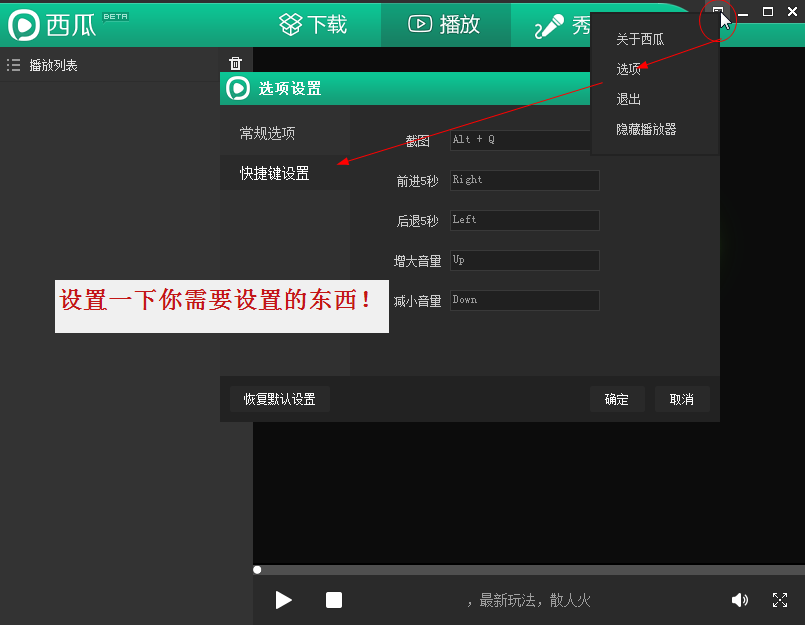This screenshot has width=805, height=625.
Task: Enter fullscreen with the expand icon
Action: (x=780, y=600)
